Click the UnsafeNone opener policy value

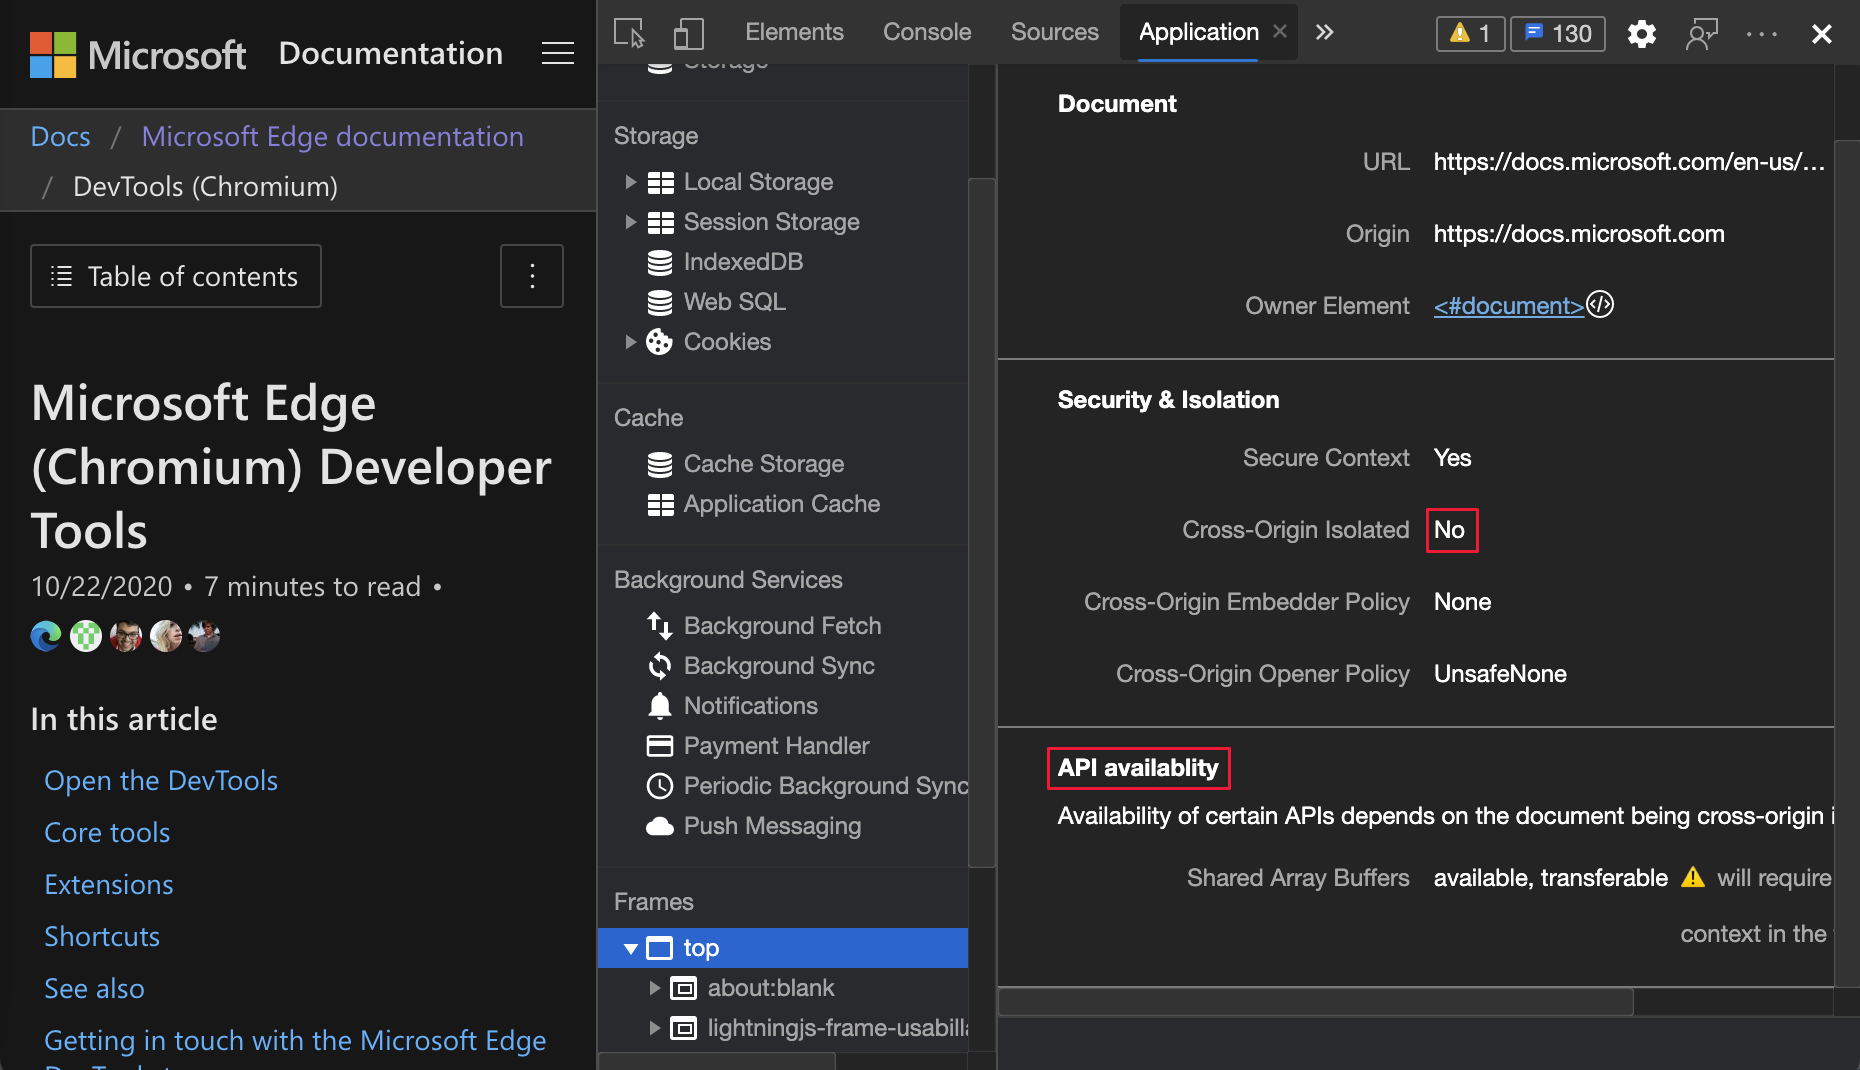(x=1500, y=674)
